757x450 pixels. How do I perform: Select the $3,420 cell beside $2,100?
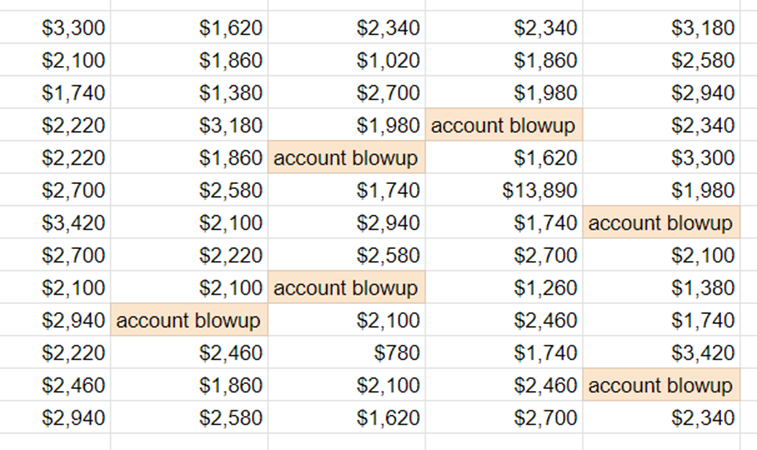55,223
